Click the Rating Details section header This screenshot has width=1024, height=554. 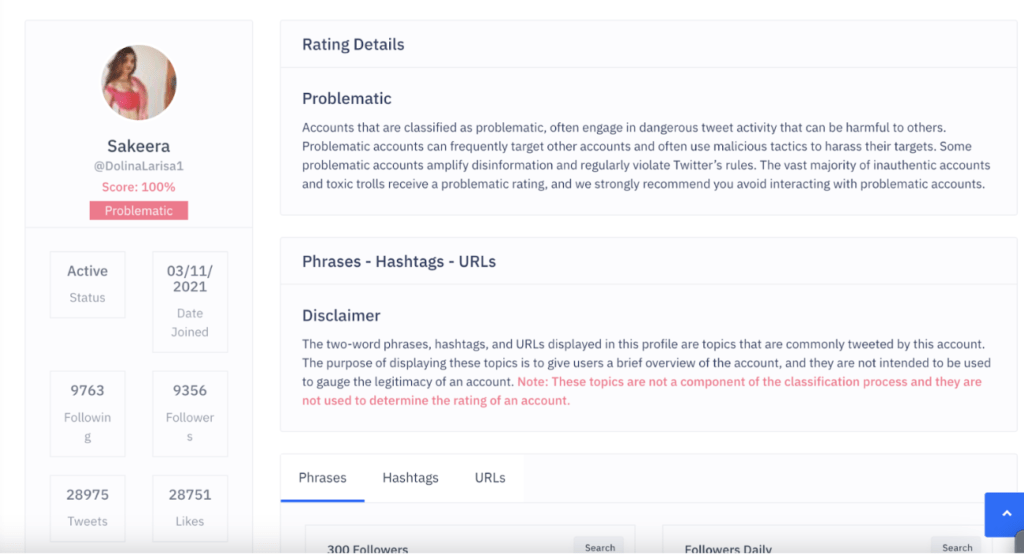[x=353, y=44]
